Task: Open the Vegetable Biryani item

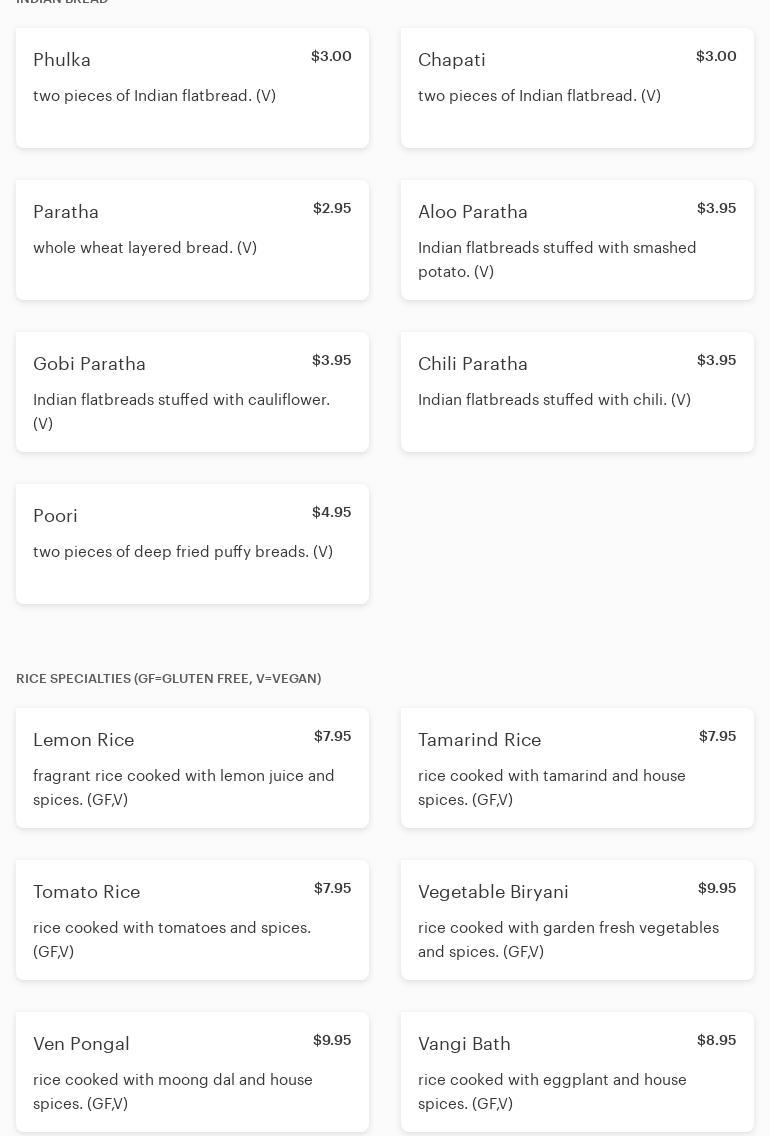Action: [x=577, y=920]
